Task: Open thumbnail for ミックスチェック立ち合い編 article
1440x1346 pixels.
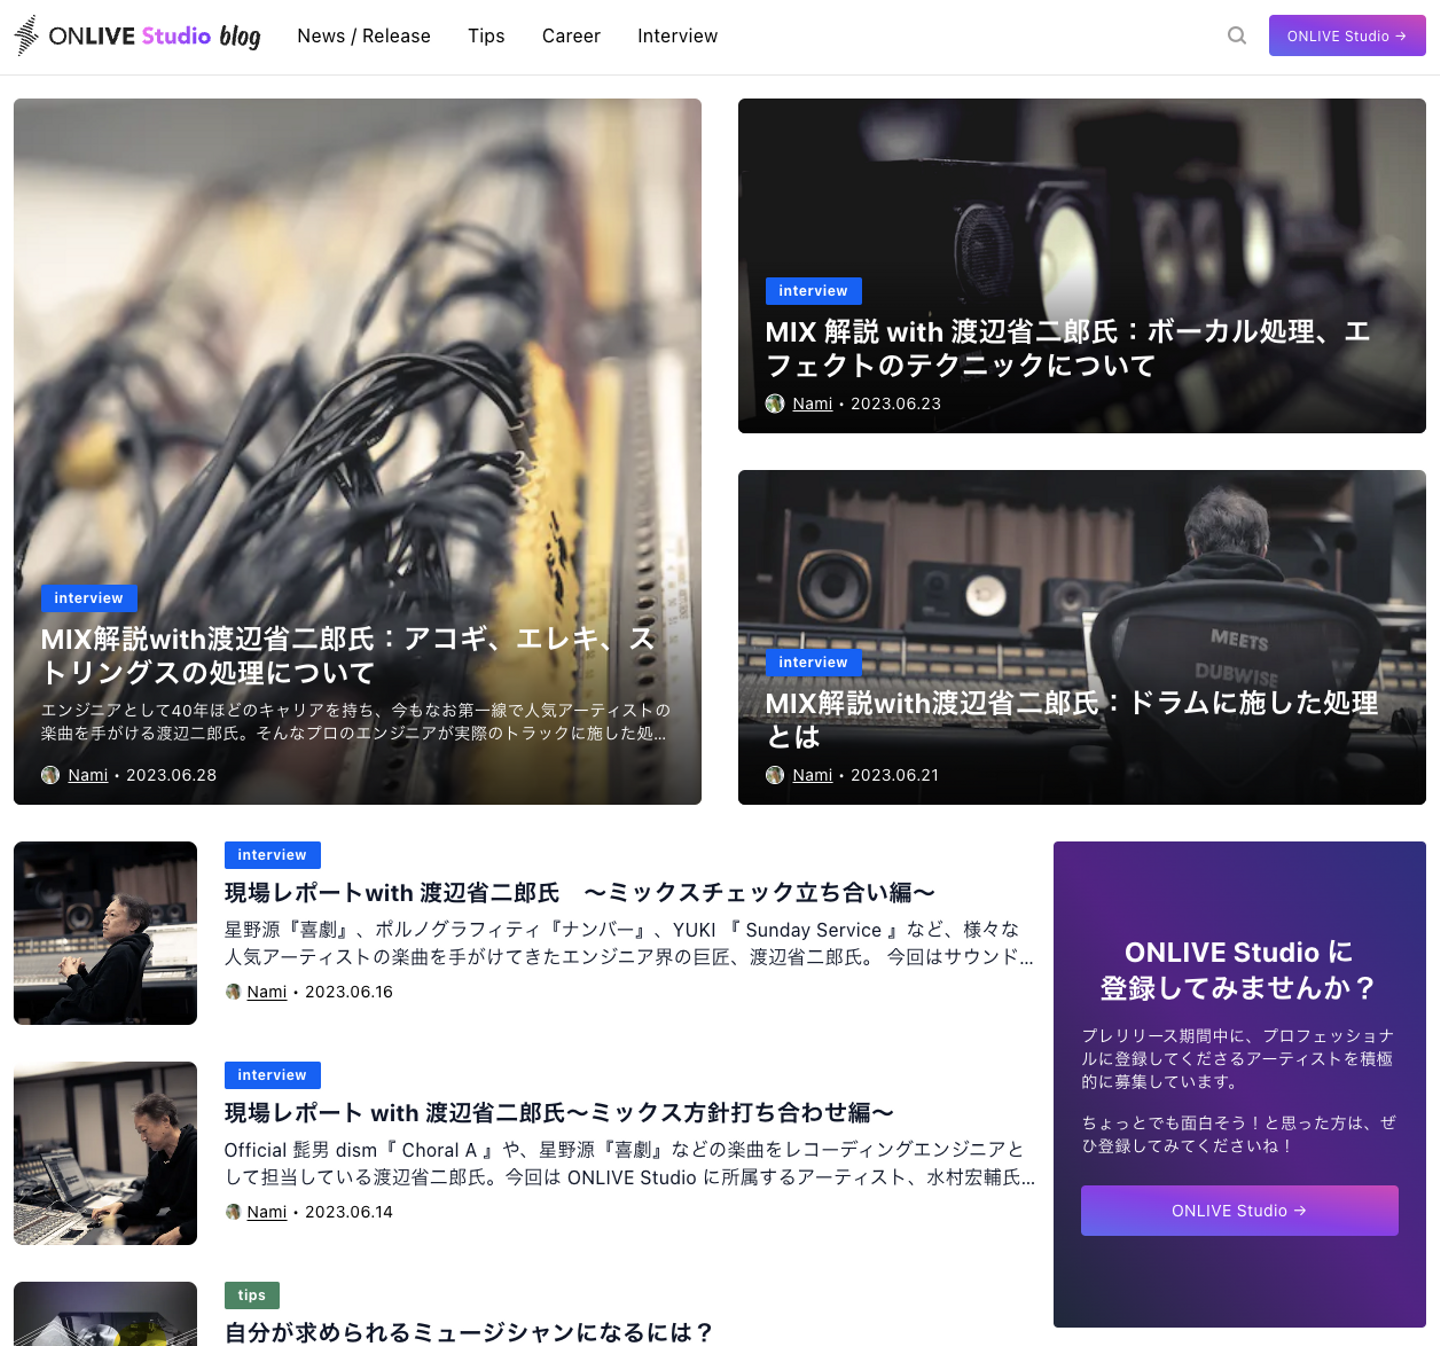Action: [105, 933]
